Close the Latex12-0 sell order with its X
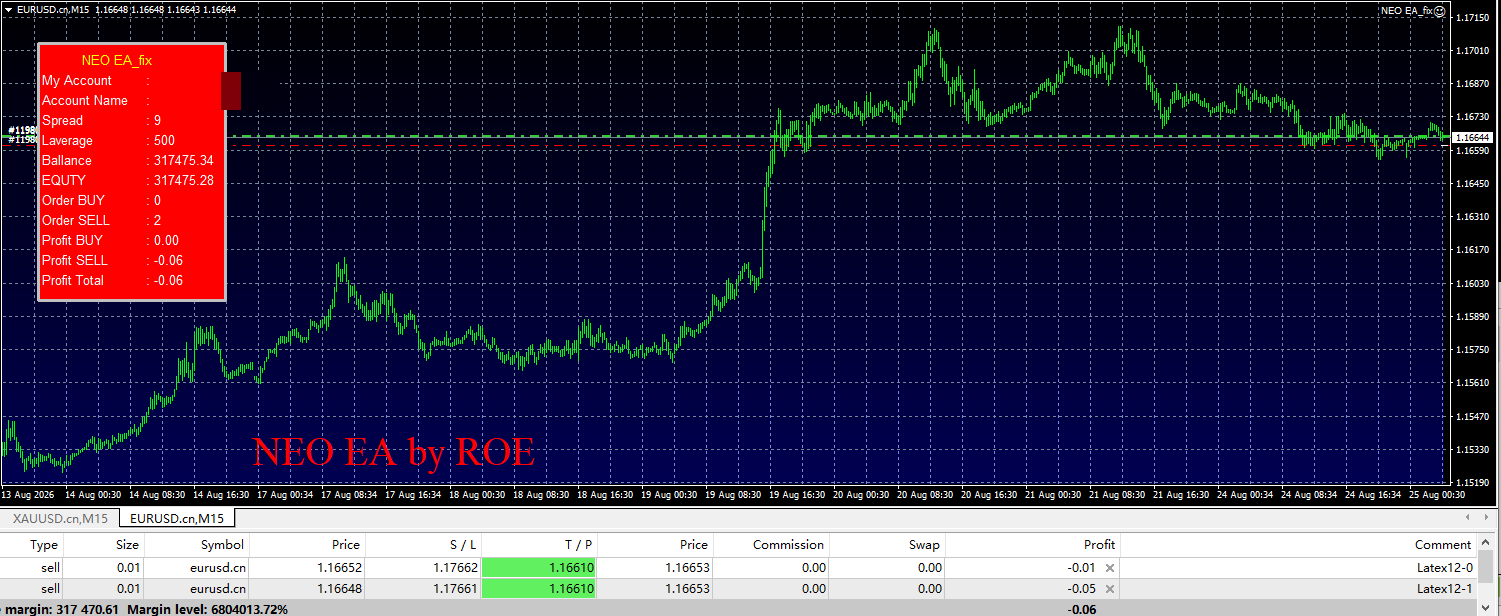The image size is (1501, 616). pos(1109,568)
